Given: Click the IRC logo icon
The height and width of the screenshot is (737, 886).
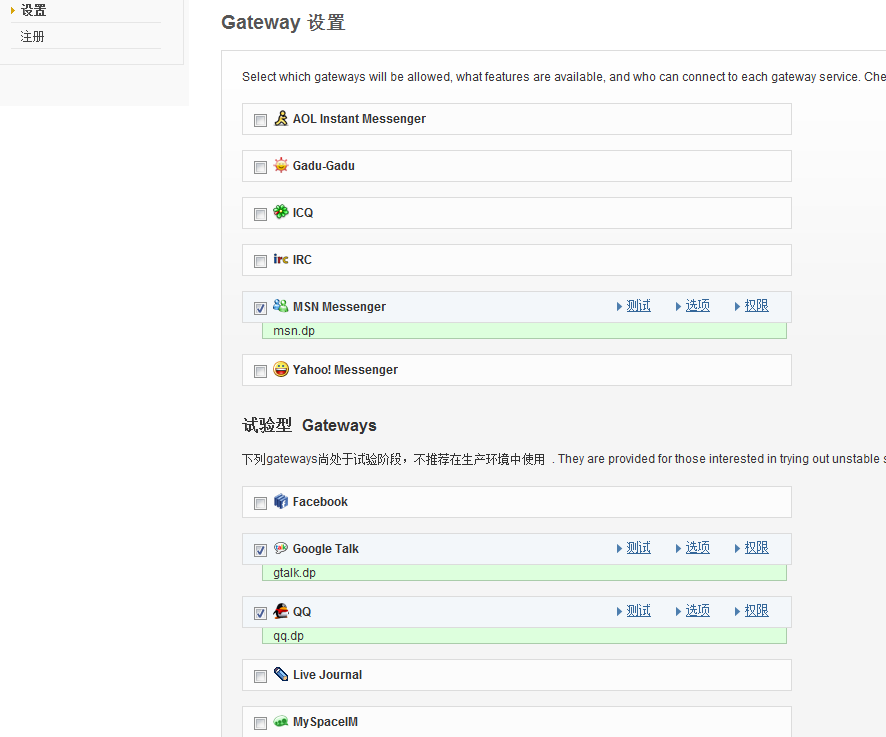Looking at the screenshot, I should 281,259.
